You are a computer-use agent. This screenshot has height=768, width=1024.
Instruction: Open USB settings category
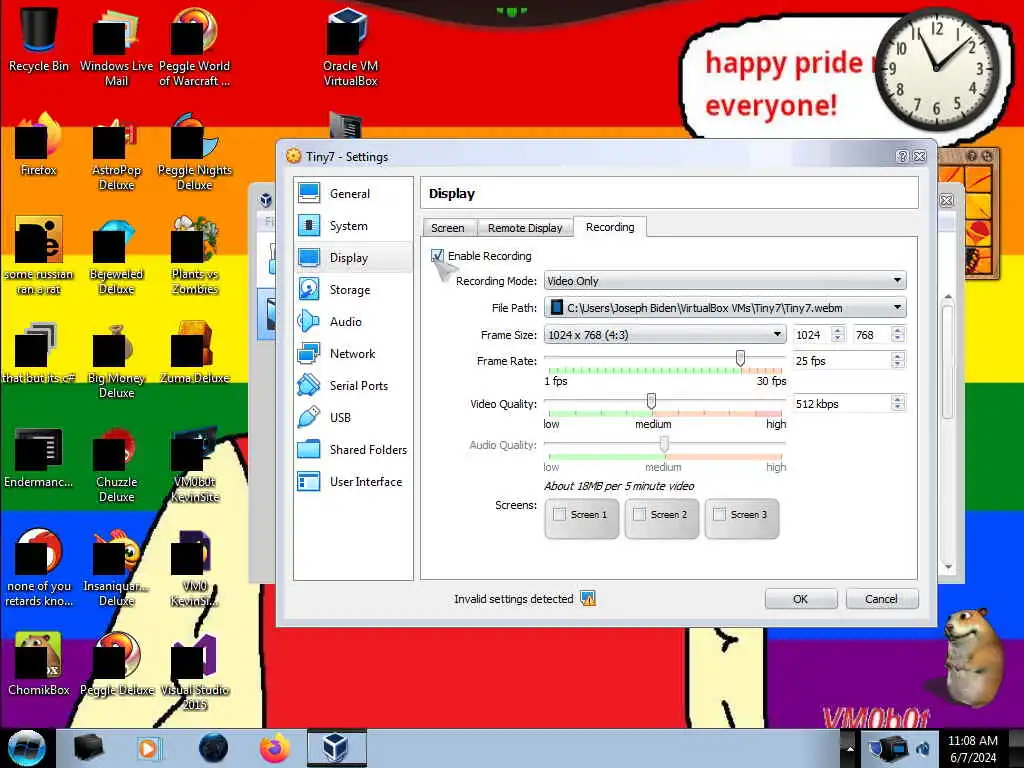point(353,417)
